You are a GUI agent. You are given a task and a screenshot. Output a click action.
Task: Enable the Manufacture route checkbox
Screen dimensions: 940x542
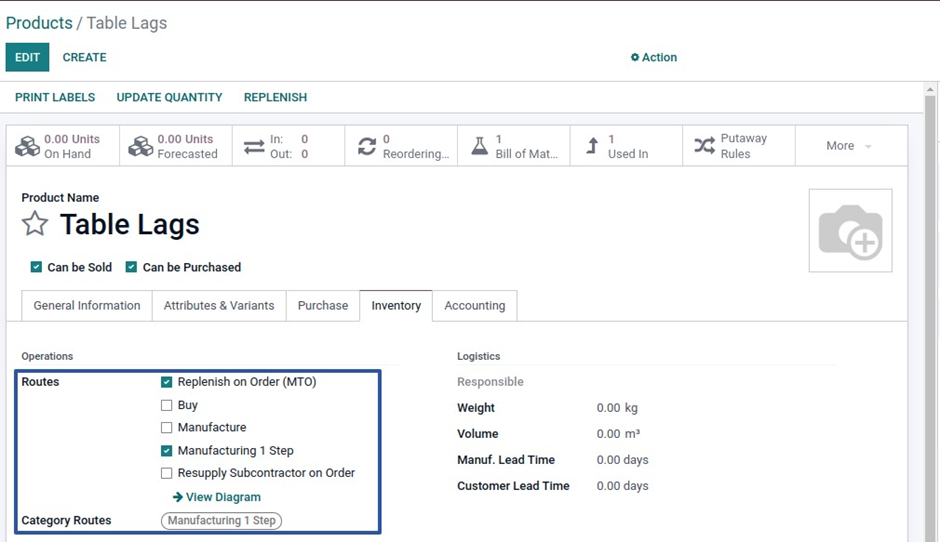167,428
